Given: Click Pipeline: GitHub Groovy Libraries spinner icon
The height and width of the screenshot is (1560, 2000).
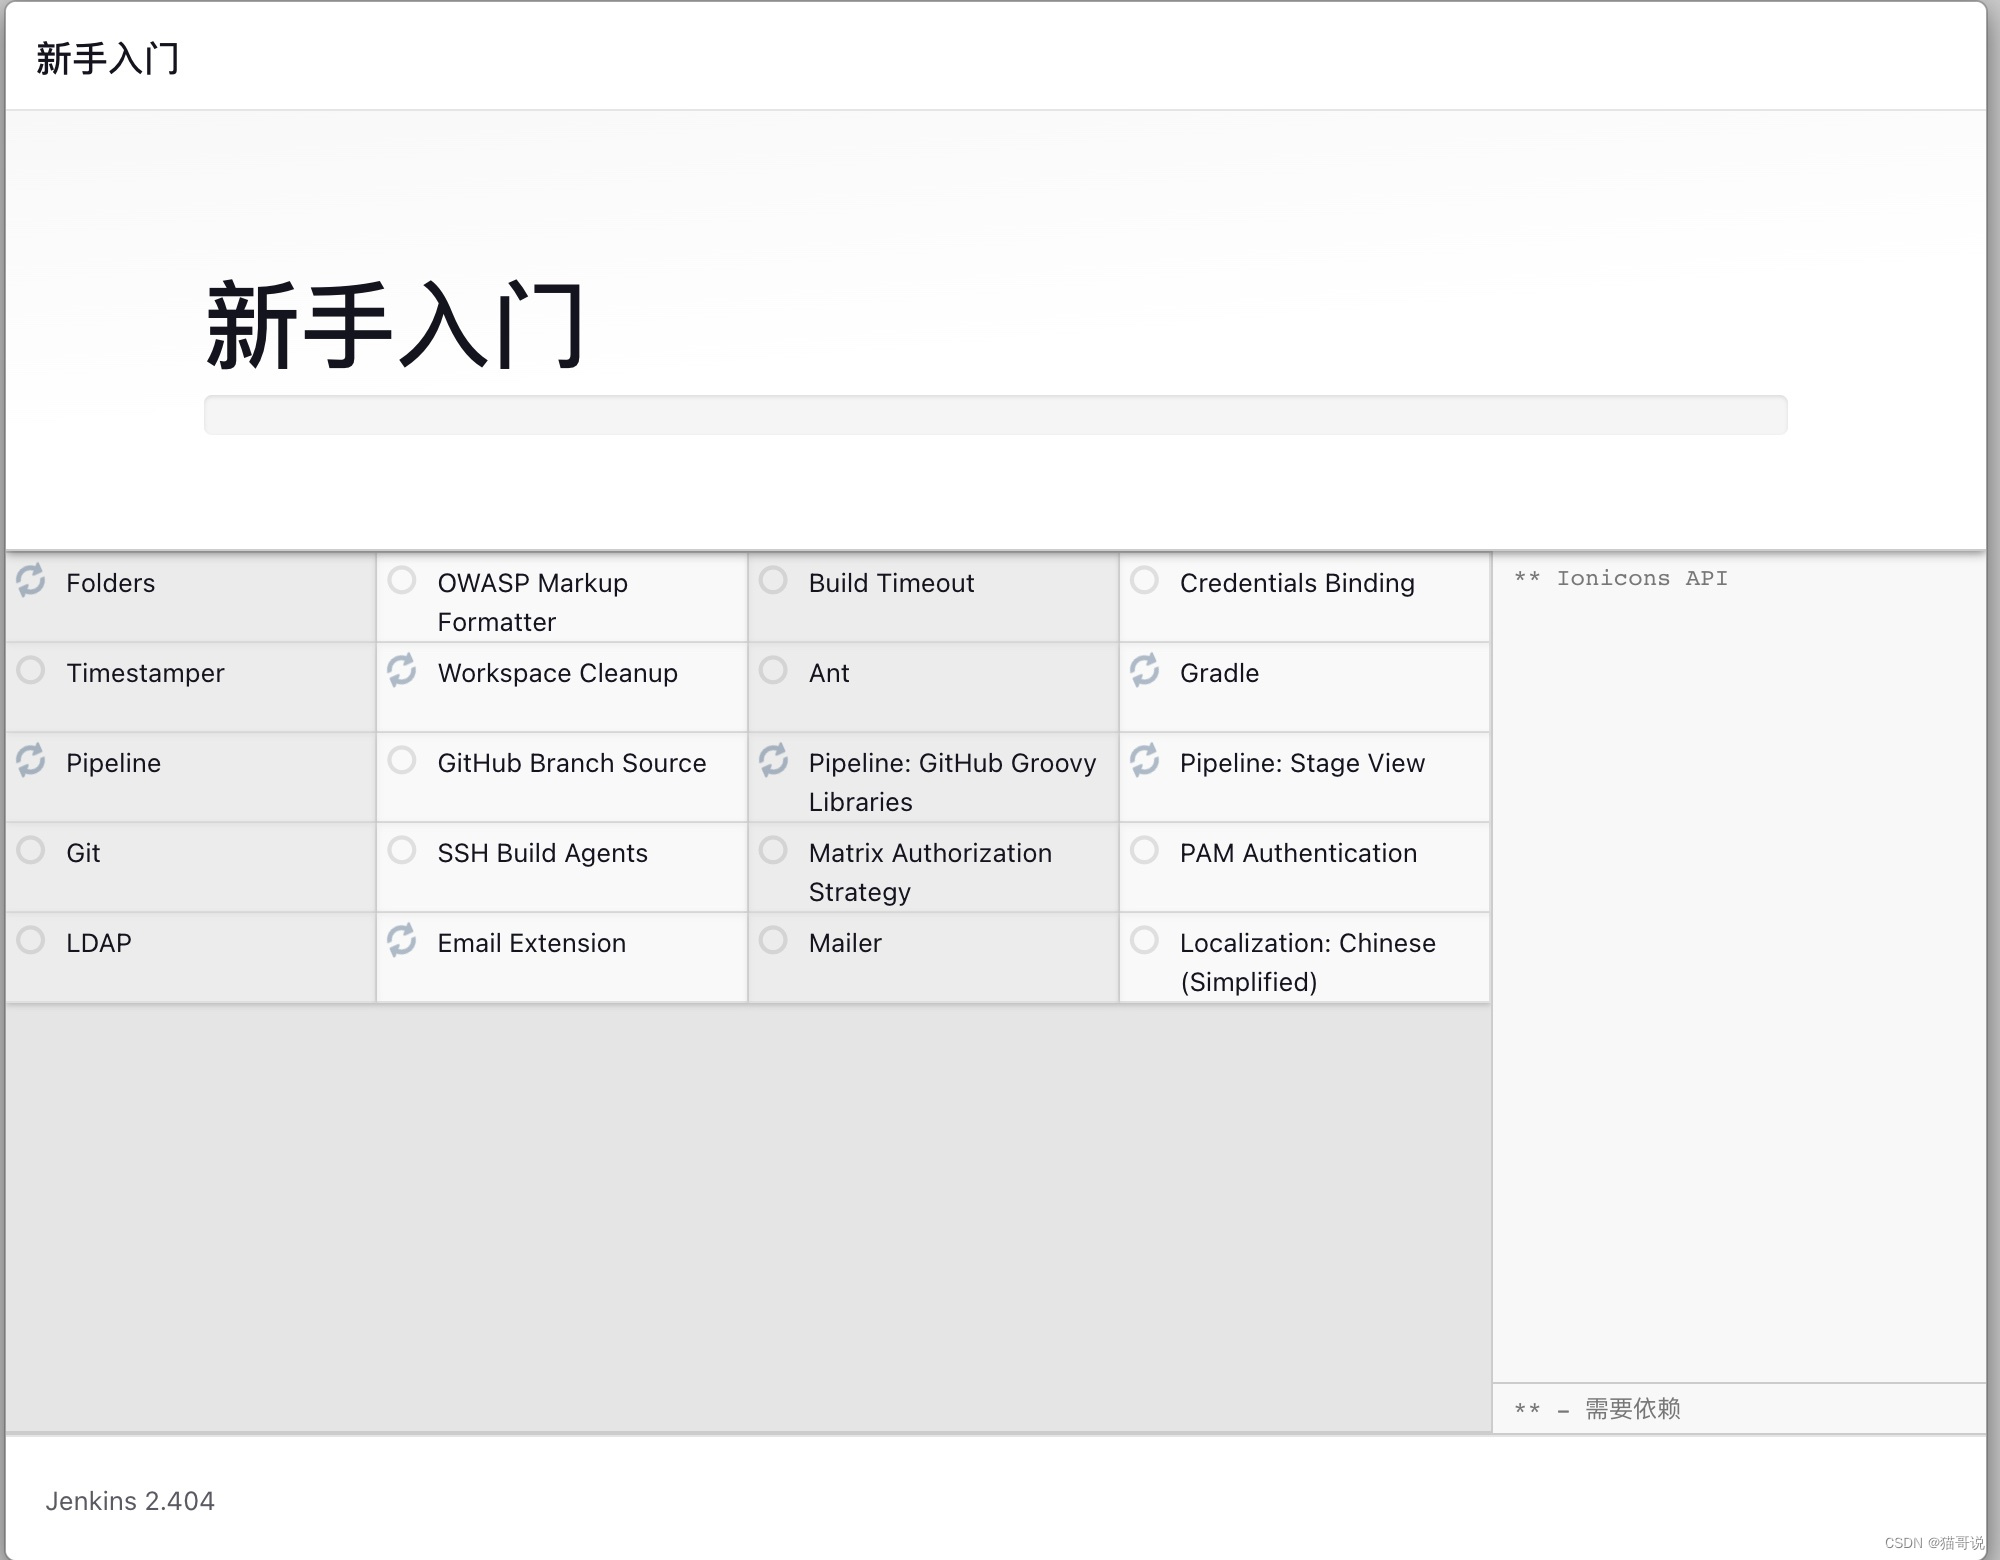Looking at the screenshot, I should 773,760.
